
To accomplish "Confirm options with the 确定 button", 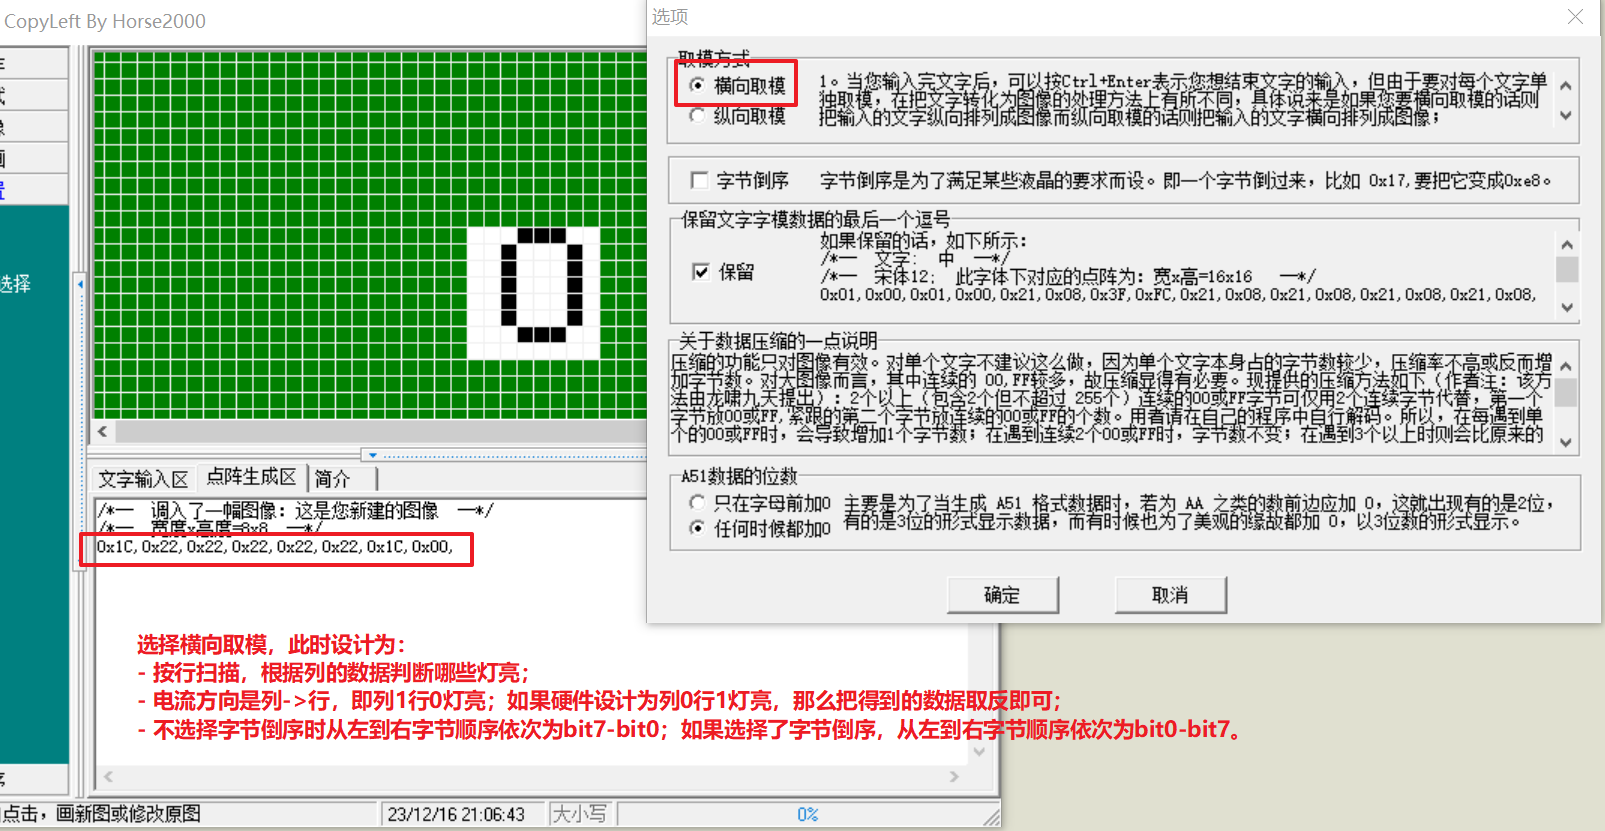I will tap(1002, 595).
